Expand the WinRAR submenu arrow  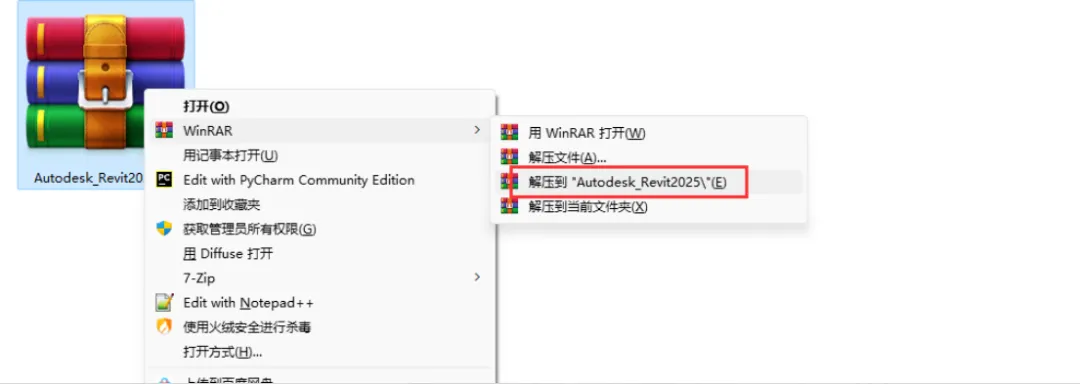coord(477,130)
